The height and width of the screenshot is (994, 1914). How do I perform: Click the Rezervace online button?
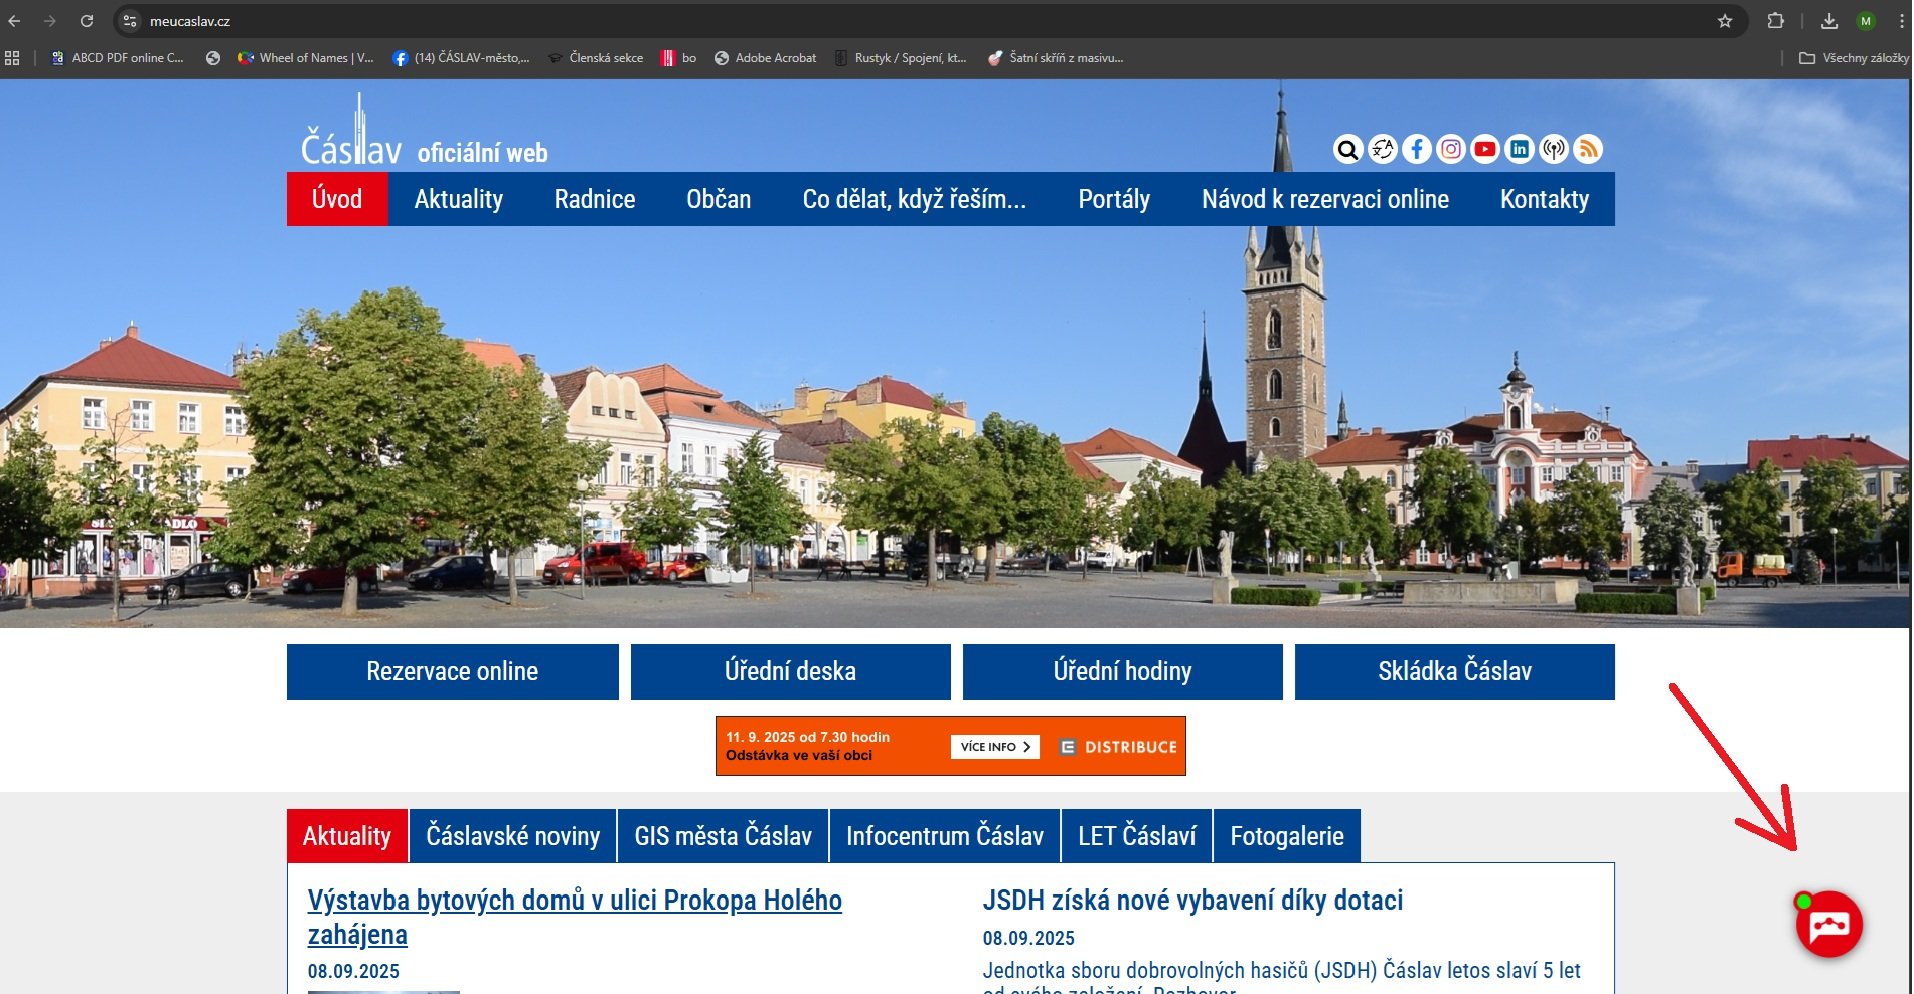coord(452,671)
